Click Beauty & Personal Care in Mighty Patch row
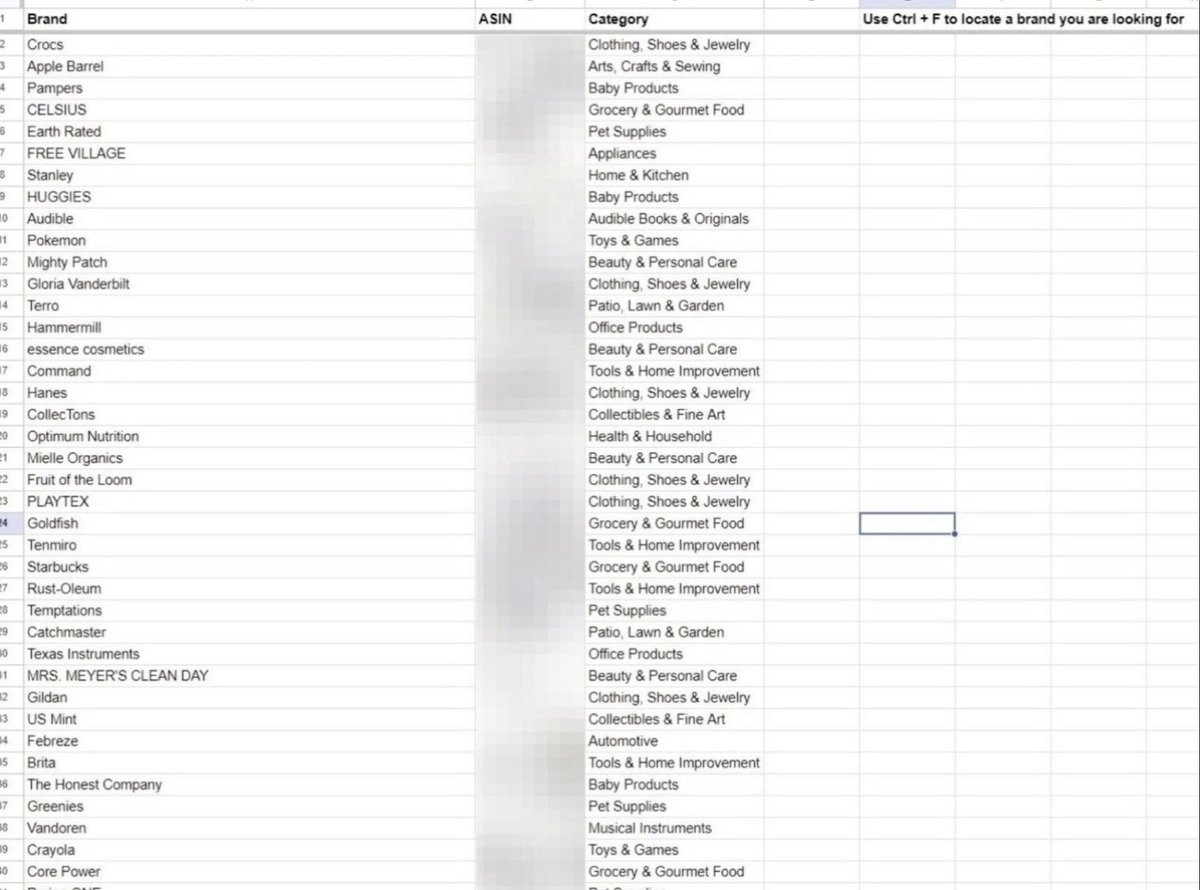Image resolution: width=1200 pixels, height=890 pixels. [674, 262]
